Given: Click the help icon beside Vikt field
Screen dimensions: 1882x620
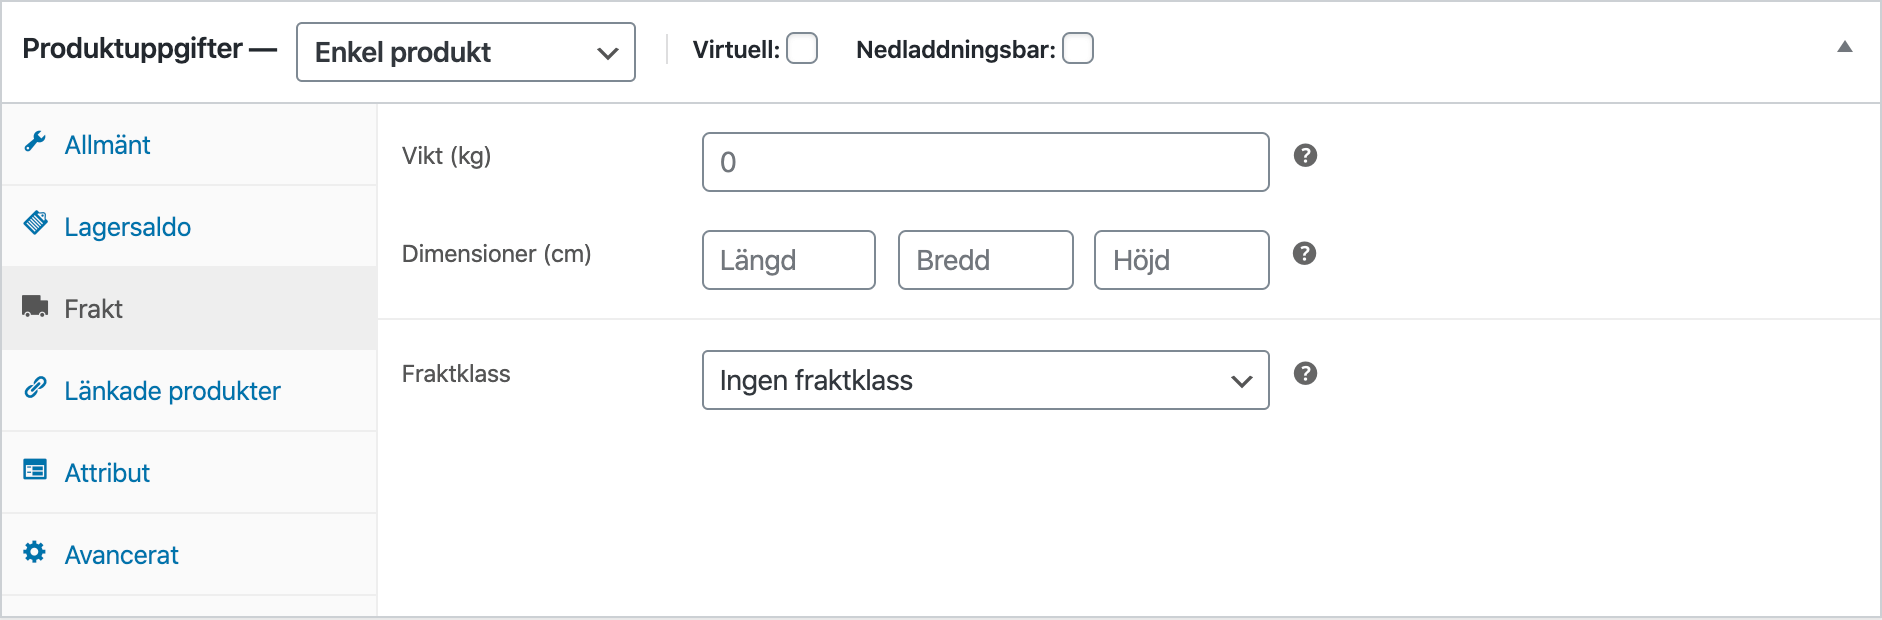Looking at the screenshot, I should (1305, 155).
